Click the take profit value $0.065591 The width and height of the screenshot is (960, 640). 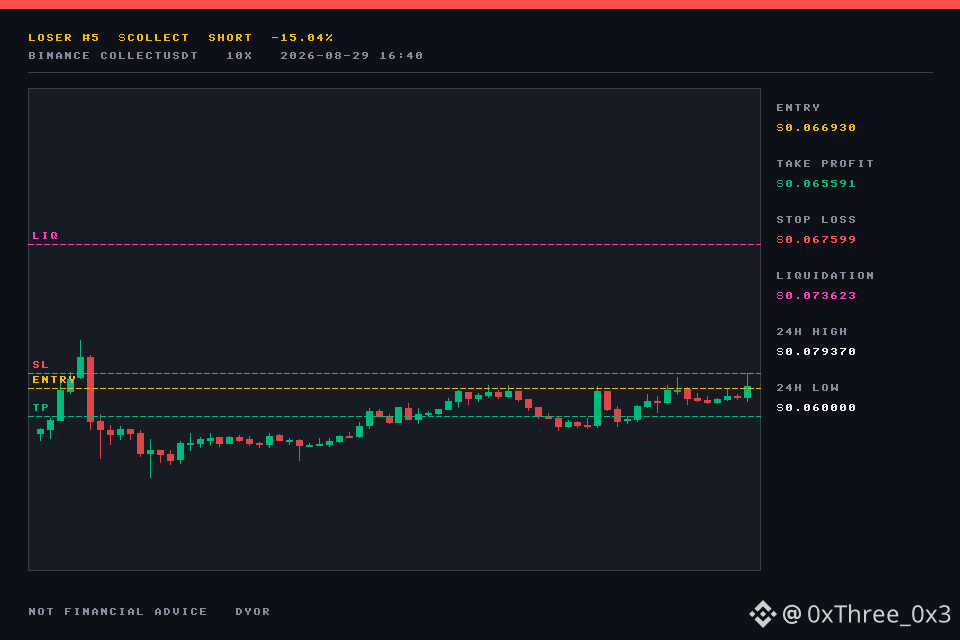pos(816,184)
